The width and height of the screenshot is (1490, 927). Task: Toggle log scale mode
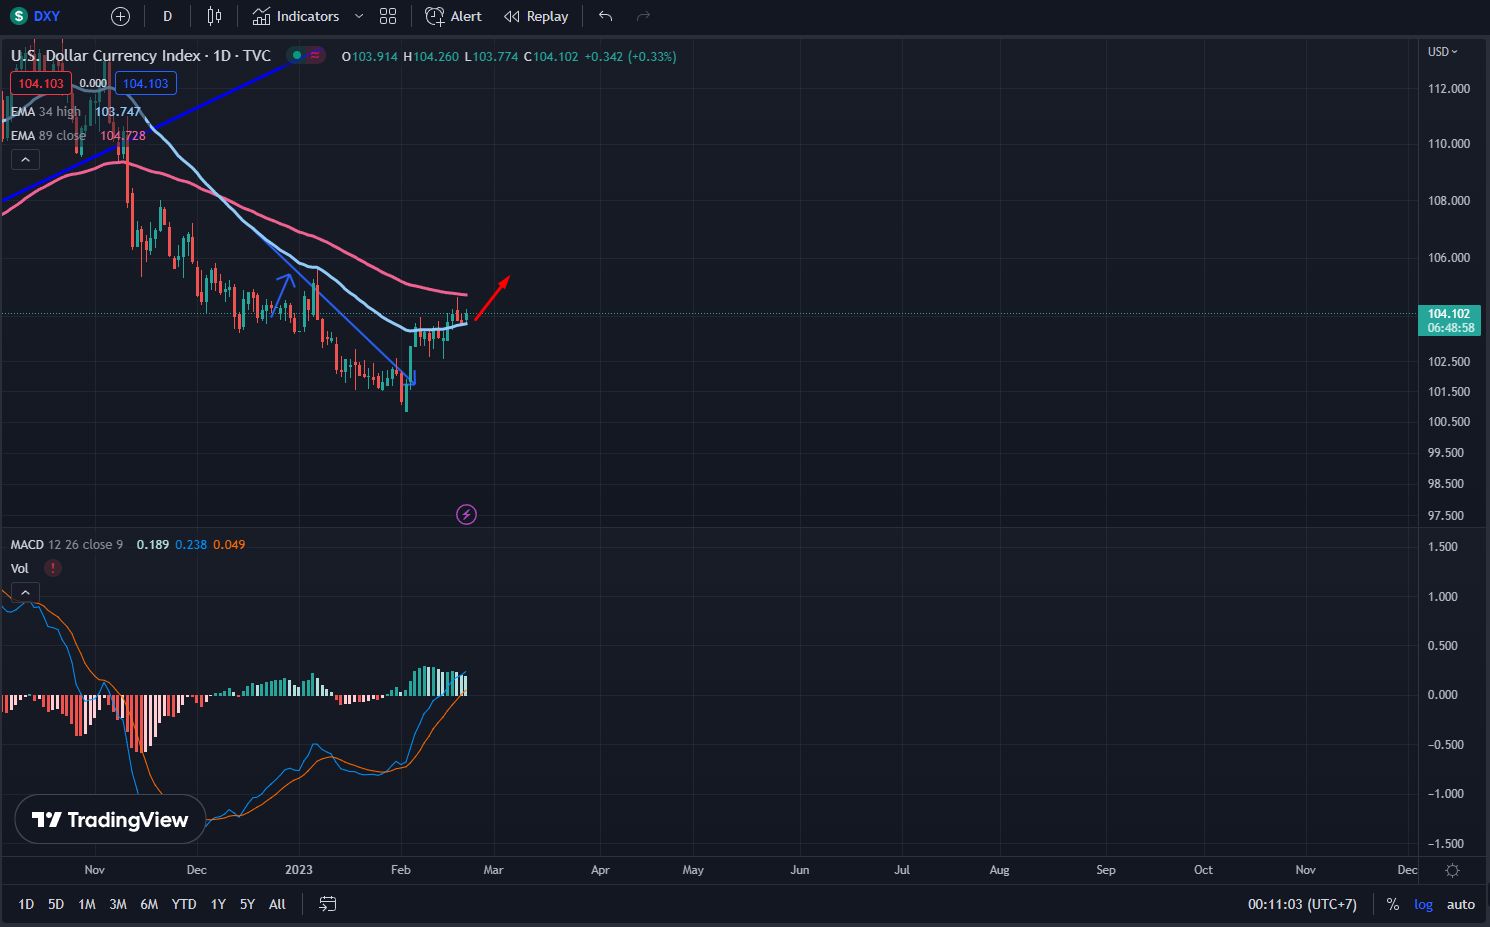(x=1423, y=904)
